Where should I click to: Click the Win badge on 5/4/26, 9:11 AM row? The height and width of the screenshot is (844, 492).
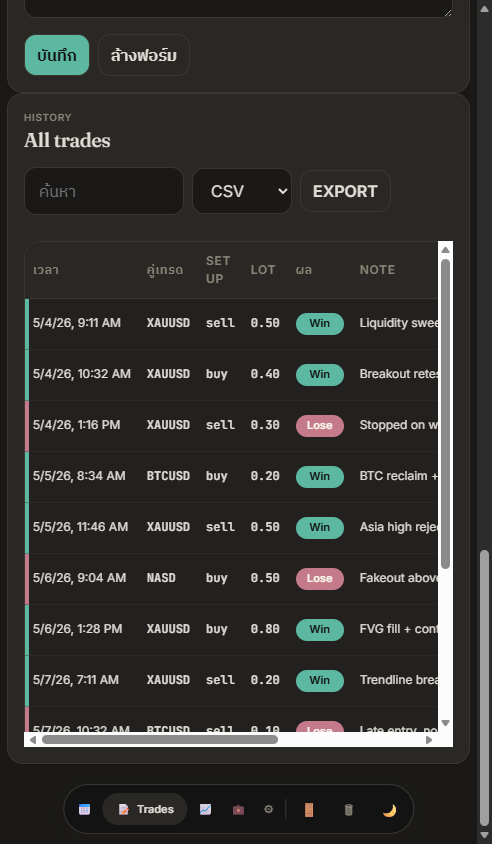pos(320,323)
